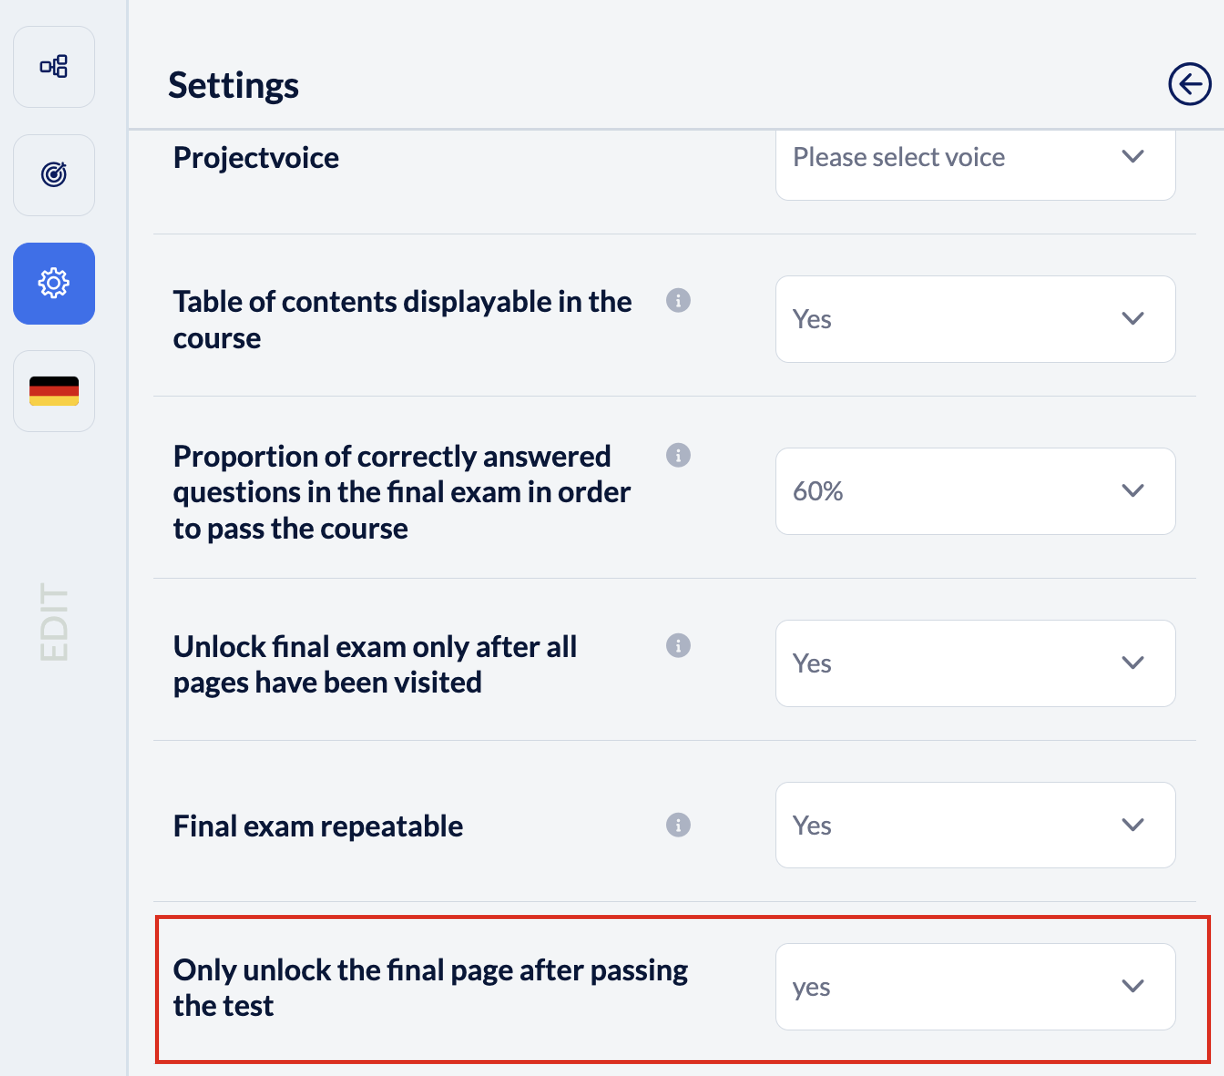Open Final exam repeatable dropdown
Screen dimensions: 1224x1076
pos(974,825)
